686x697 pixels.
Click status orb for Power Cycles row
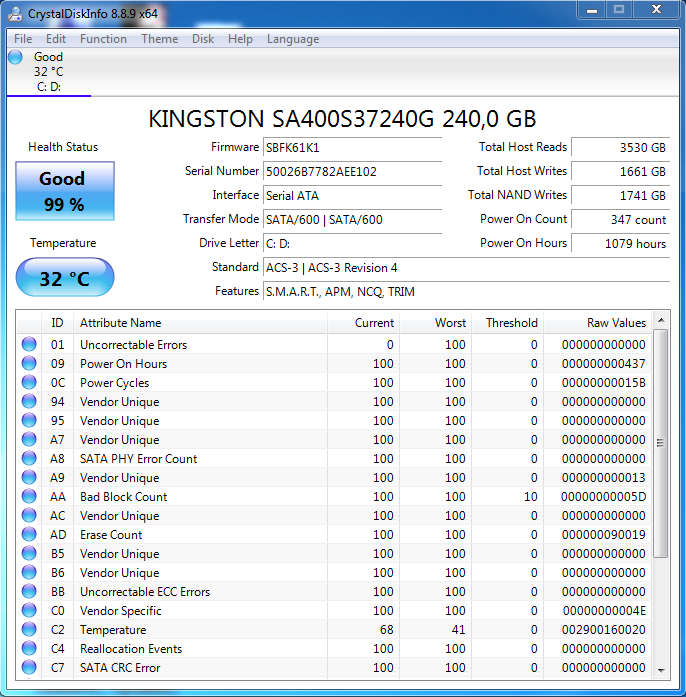click(29, 383)
